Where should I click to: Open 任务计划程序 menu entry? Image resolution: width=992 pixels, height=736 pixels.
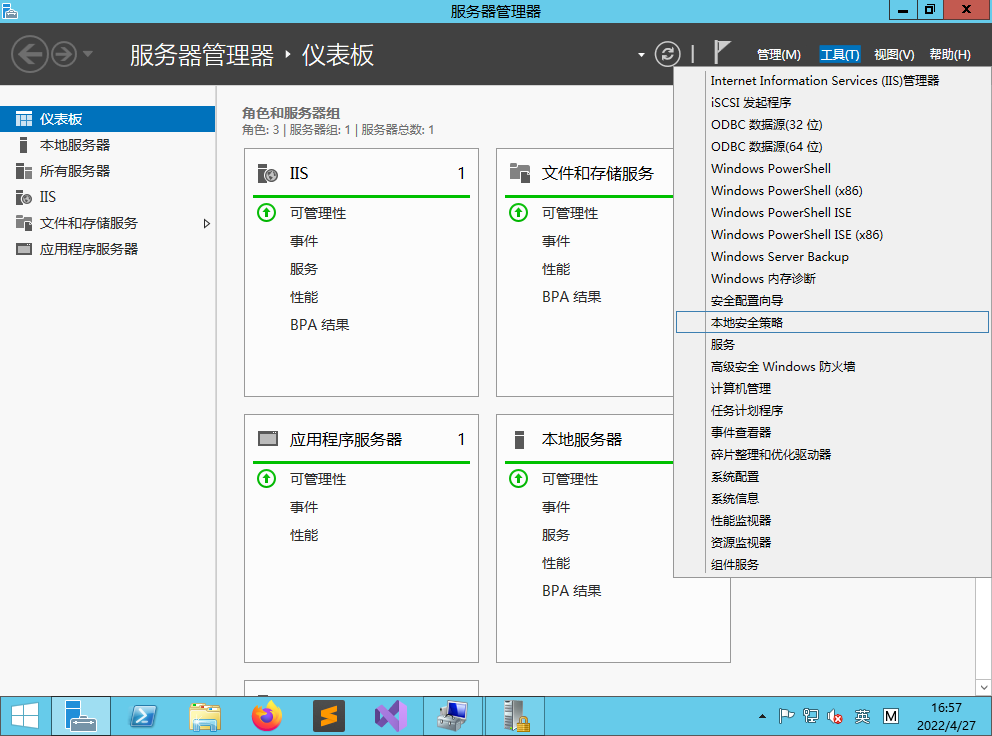pyautogui.click(x=832, y=410)
